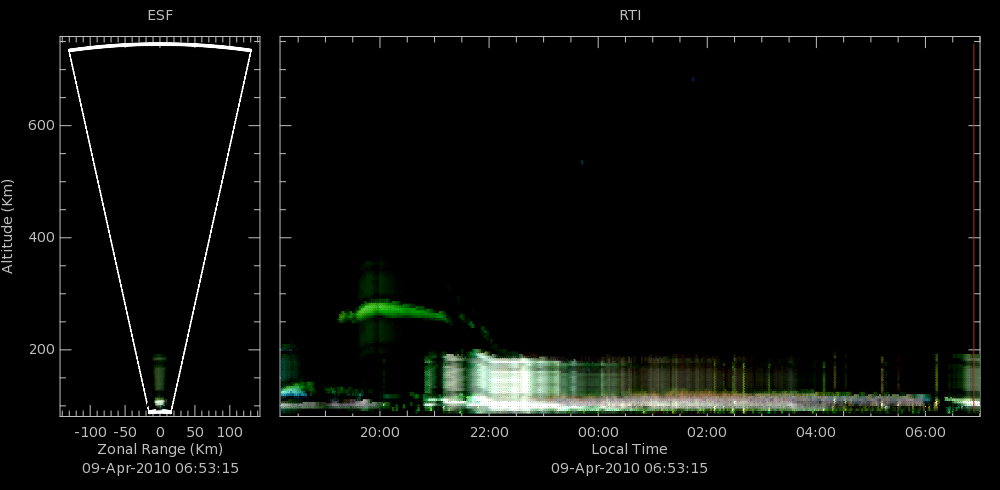This screenshot has height=490, width=1000.
Task: Click the Altitude (Km) axis label
Action: click(x=8, y=226)
